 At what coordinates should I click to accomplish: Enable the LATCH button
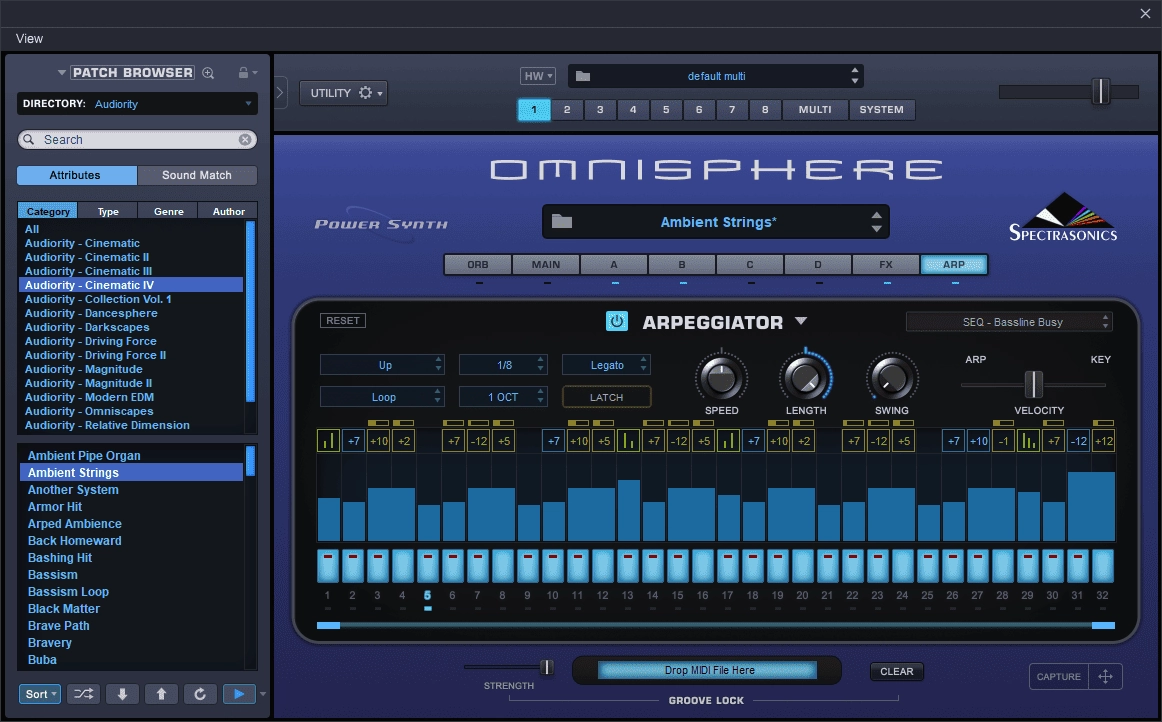(x=606, y=397)
